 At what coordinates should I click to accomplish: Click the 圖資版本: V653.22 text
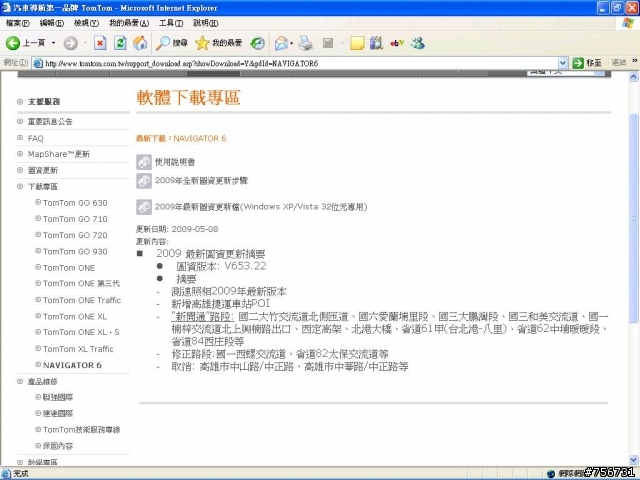[x=221, y=266]
